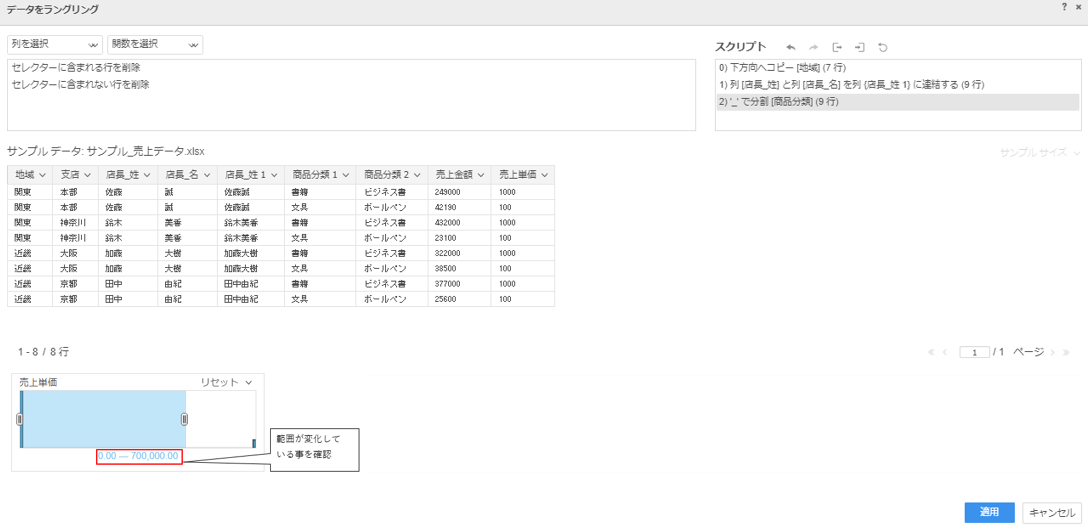
Task: Click the データをラングリング dialog title
Action: 52,10
